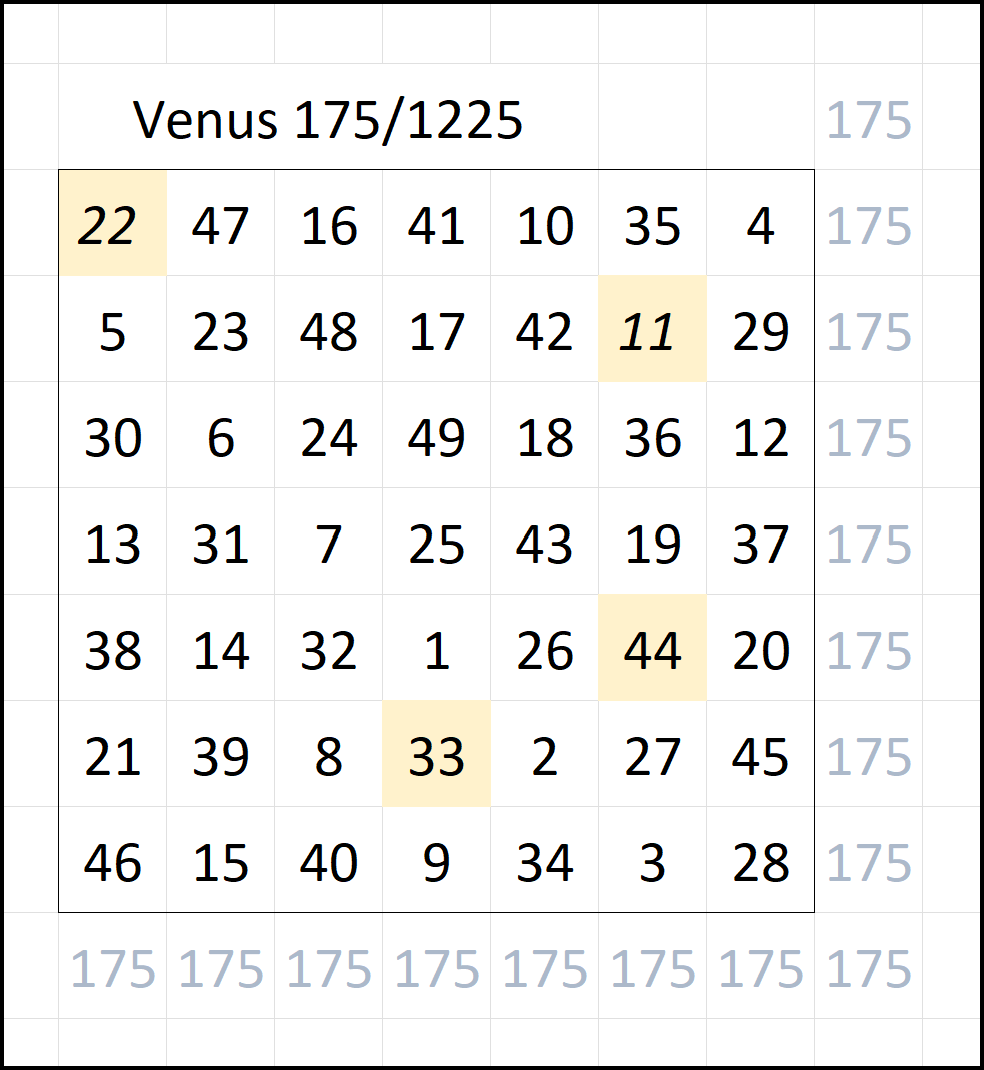Click the cell containing 14
This screenshot has width=984, height=1070.
pos(220,649)
